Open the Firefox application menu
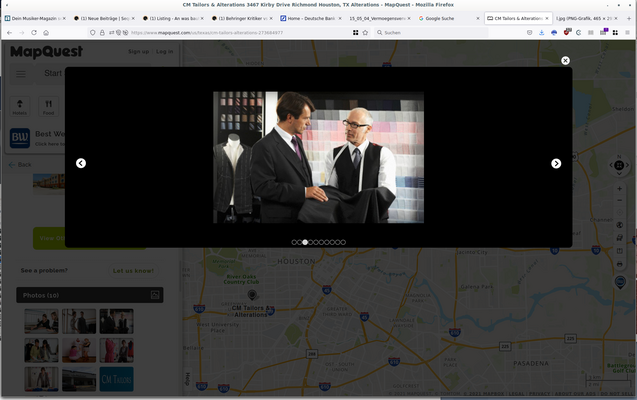The image size is (637, 400). pos(627,32)
